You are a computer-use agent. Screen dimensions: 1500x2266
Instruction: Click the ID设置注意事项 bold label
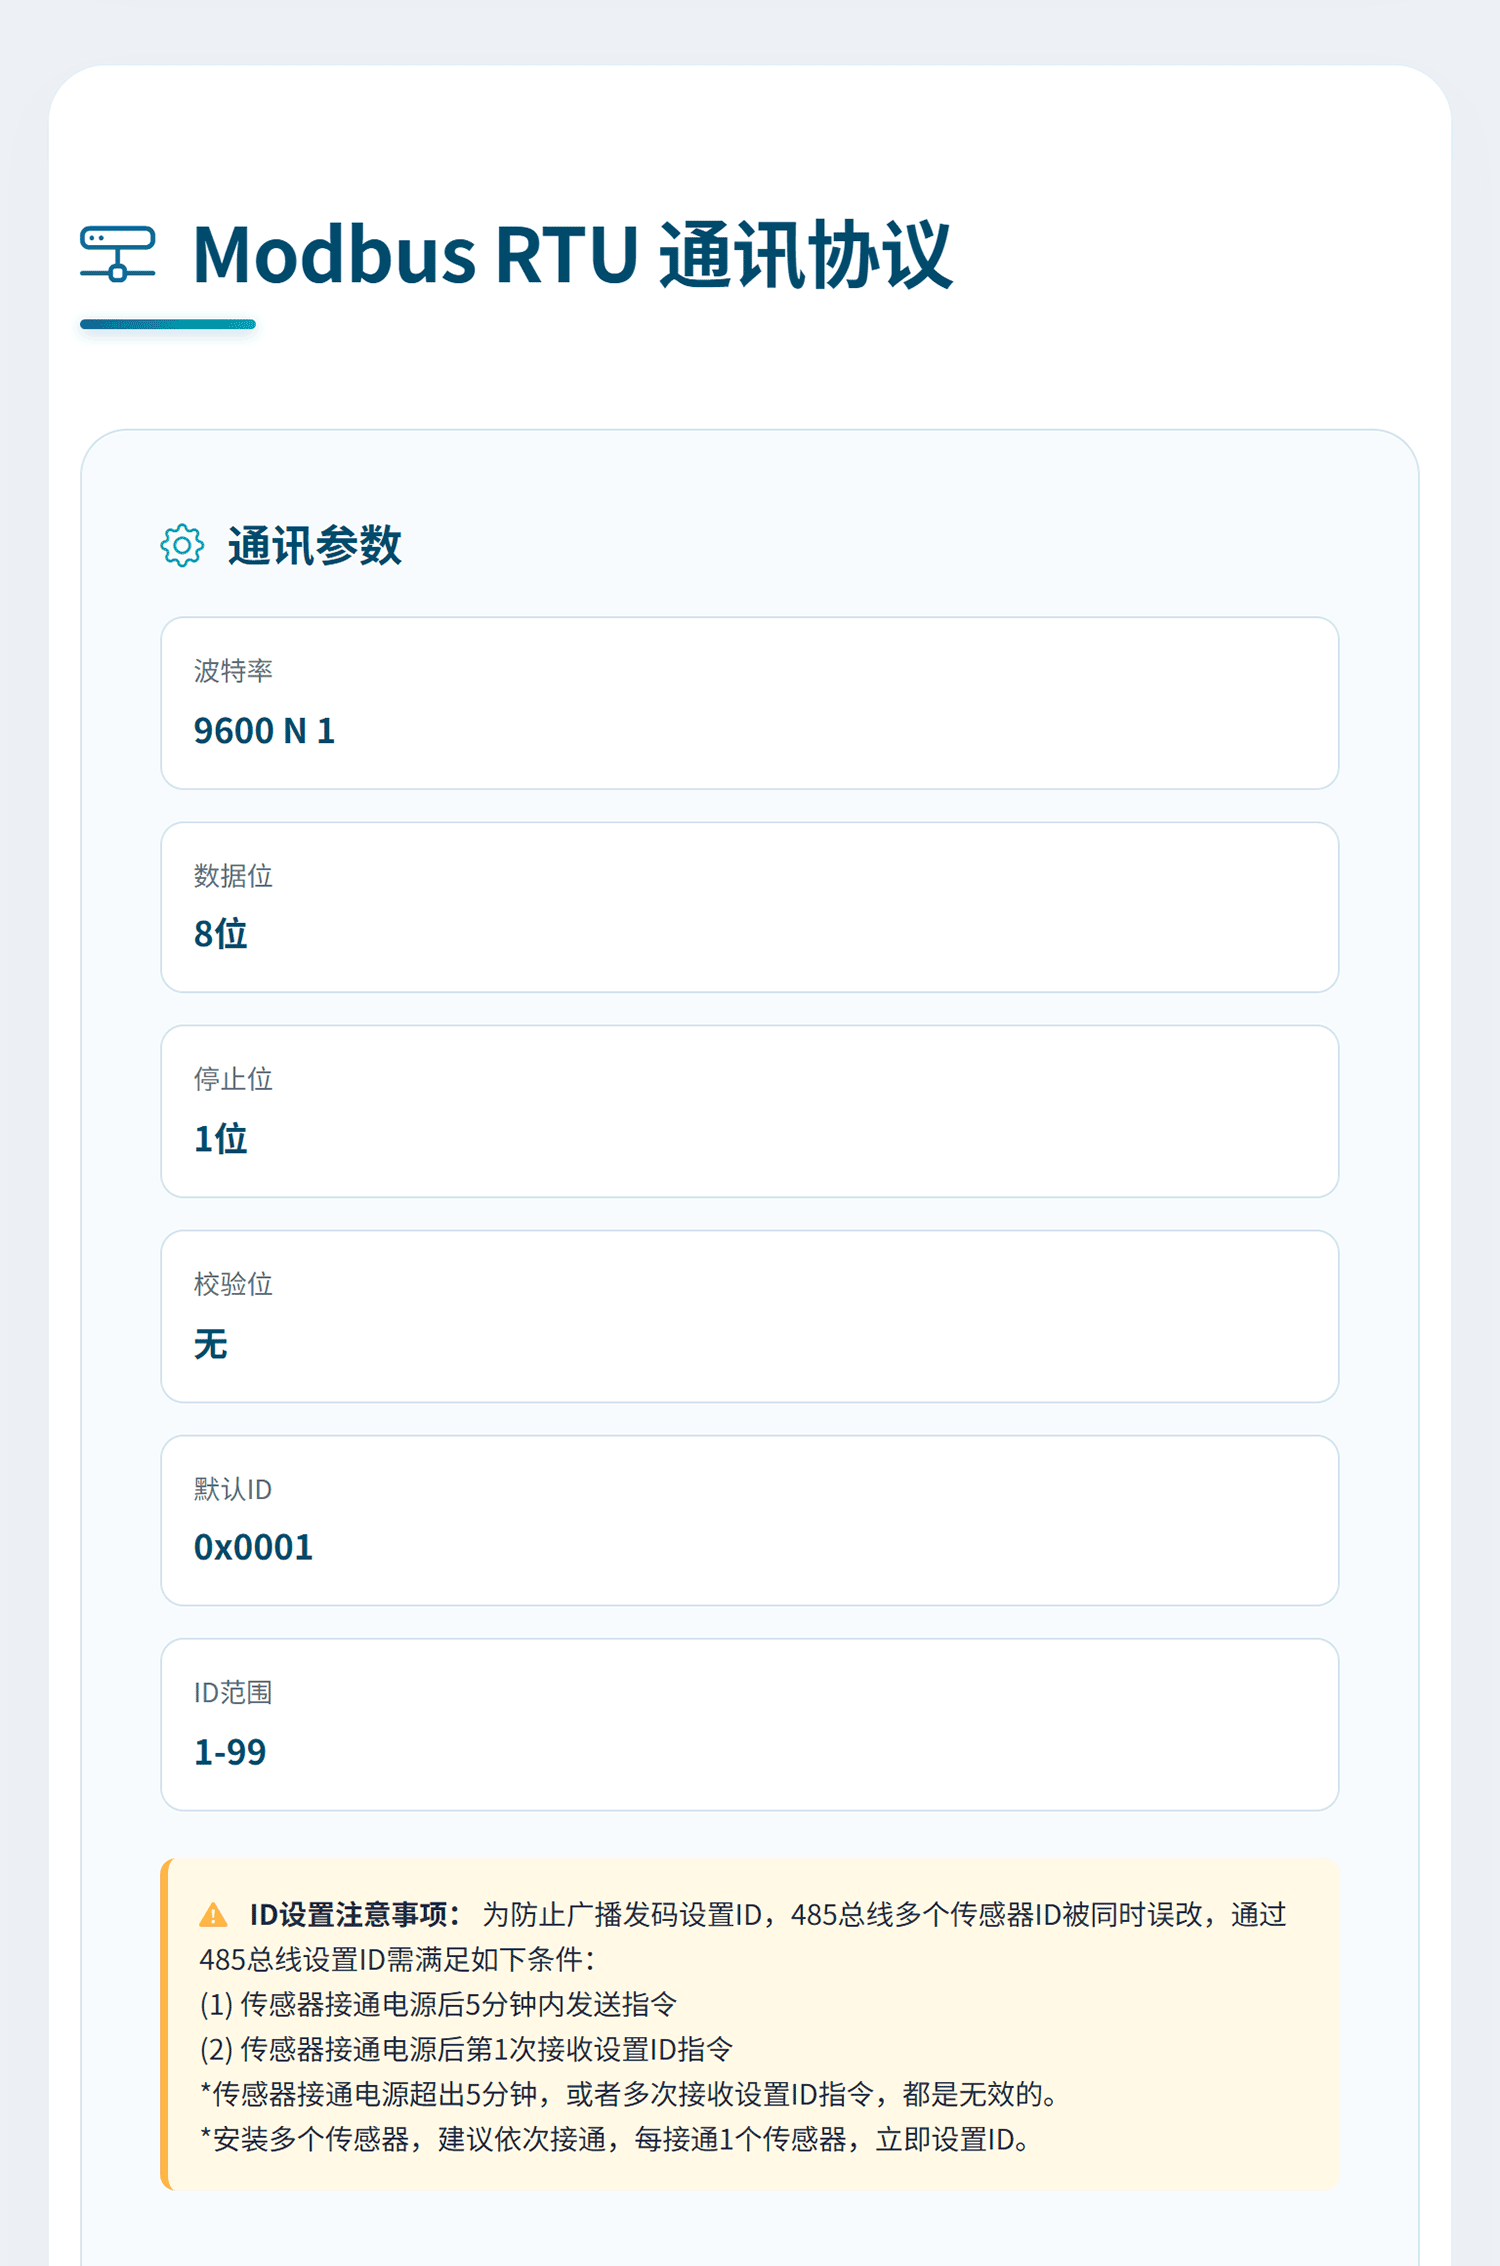coord(355,1915)
